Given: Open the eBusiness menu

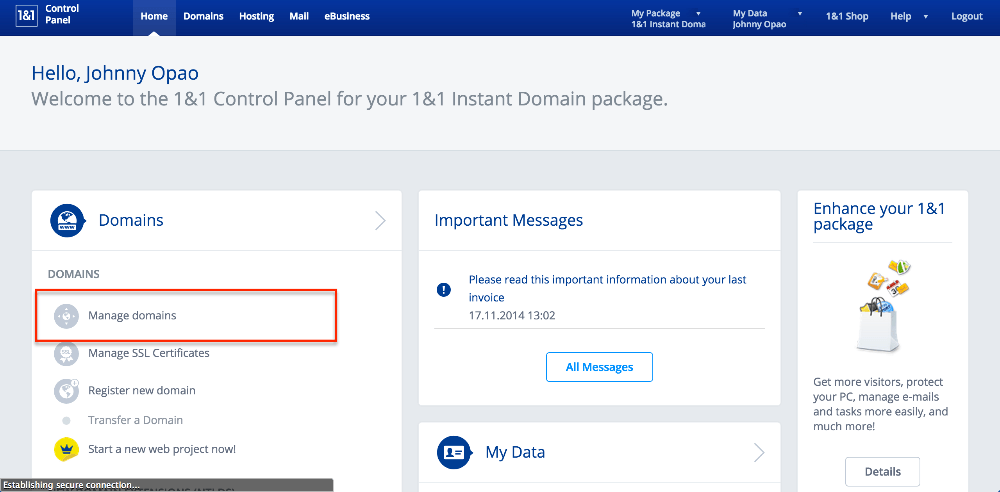Looking at the screenshot, I should click(347, 17).
